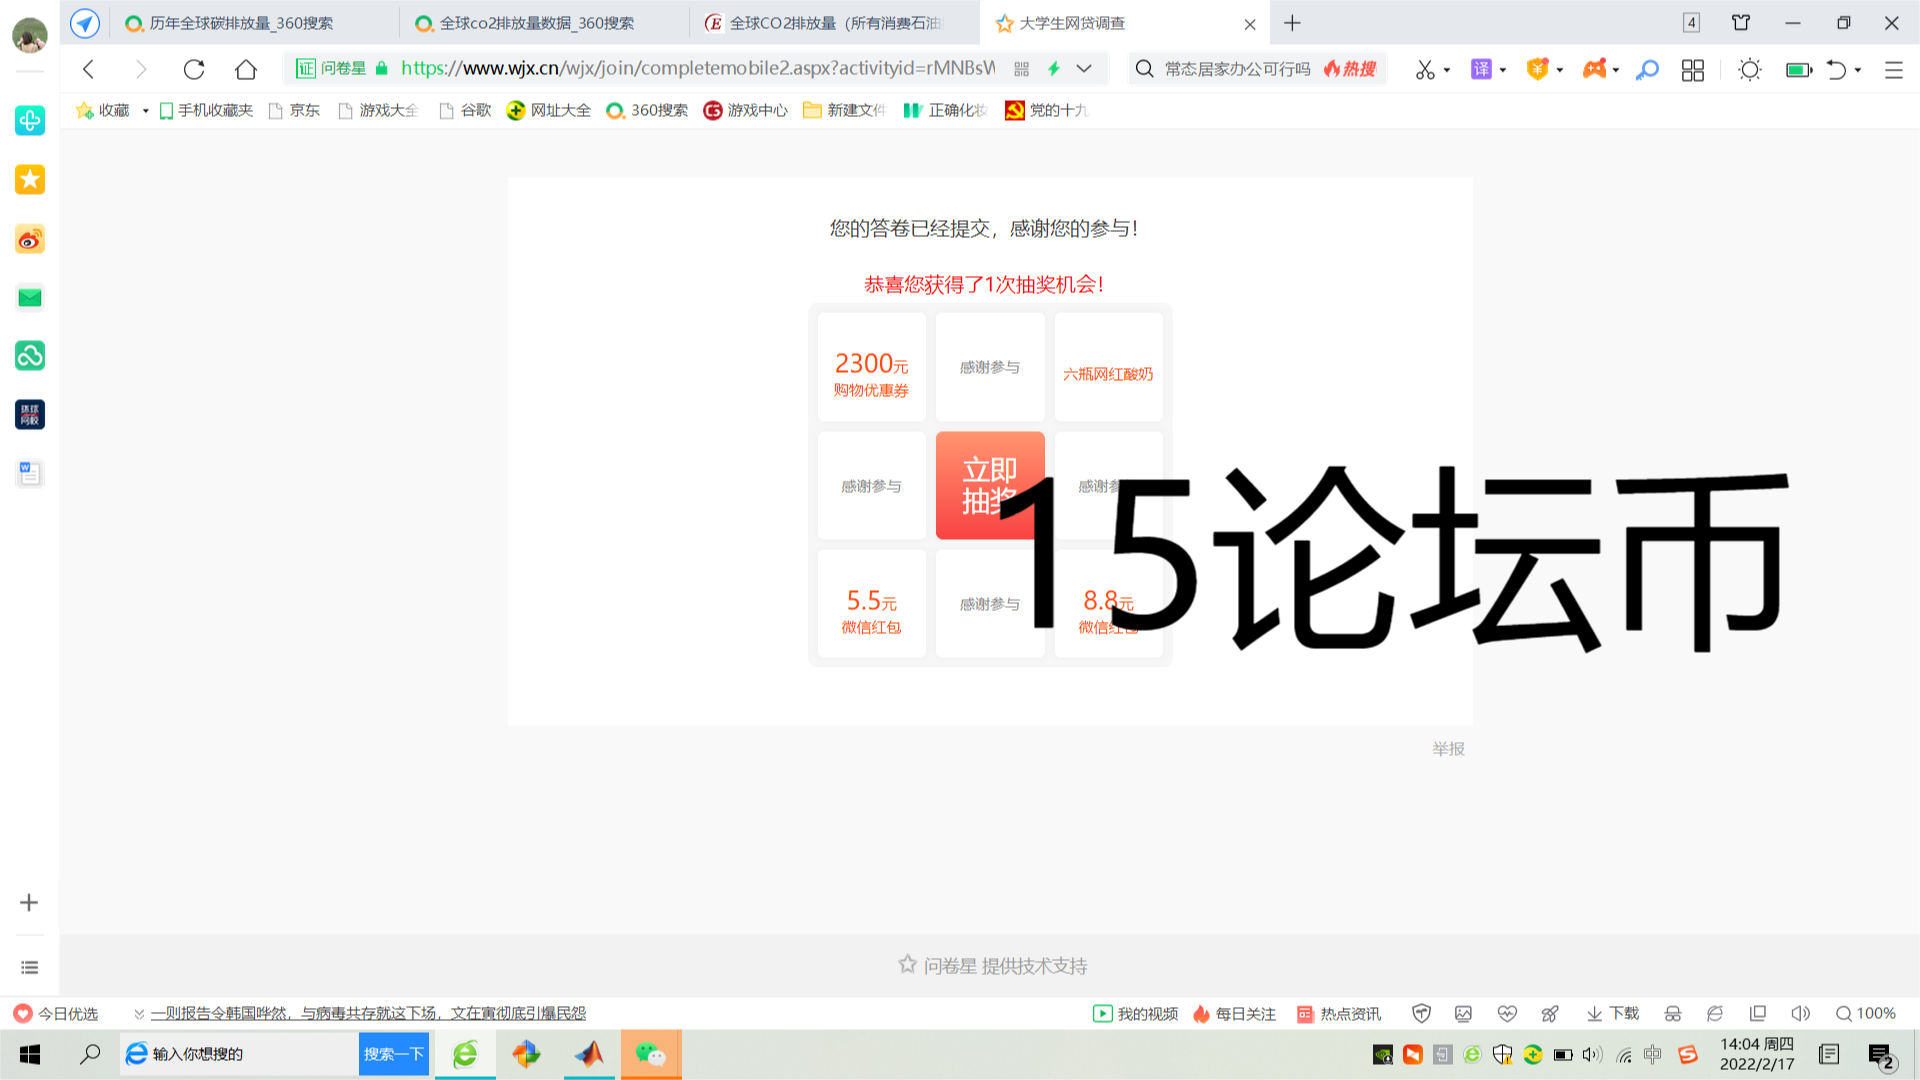Open the undo closed tab dropdown arrow
Image resolution: width=1920 pixels, height=1080 pixels.
1858,70
